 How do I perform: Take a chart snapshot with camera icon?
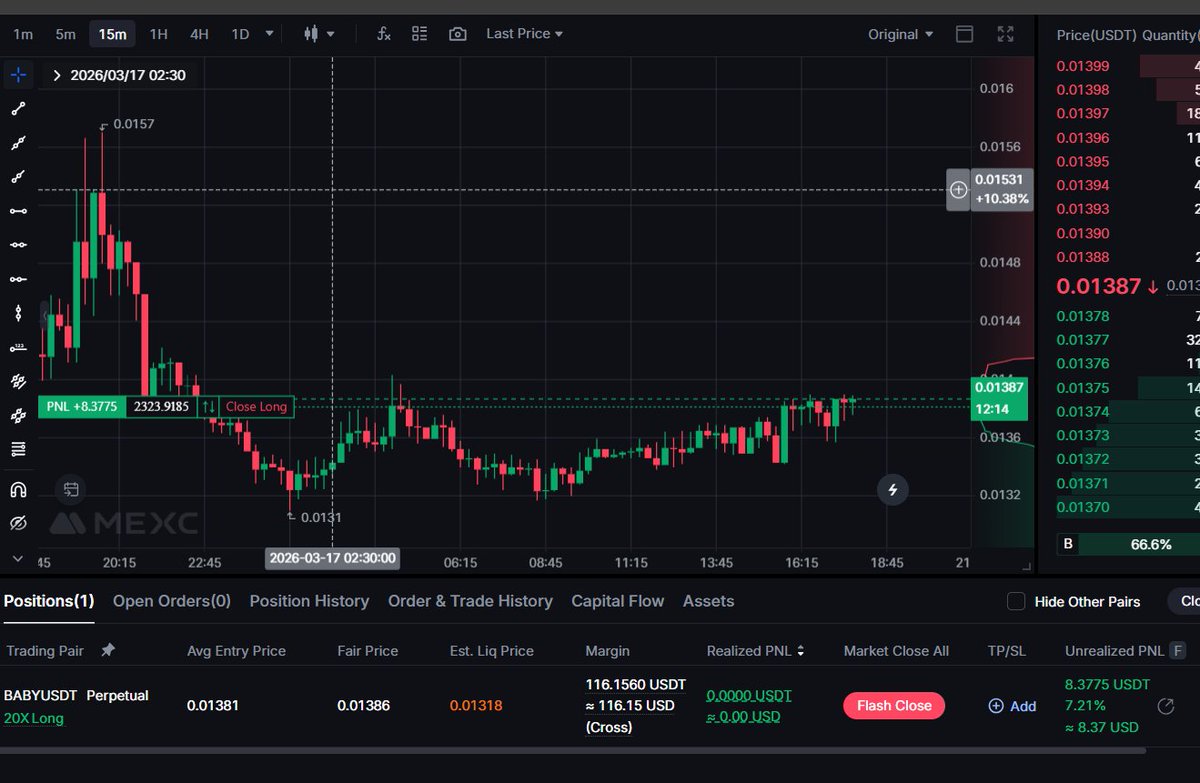tap(457, 34)
